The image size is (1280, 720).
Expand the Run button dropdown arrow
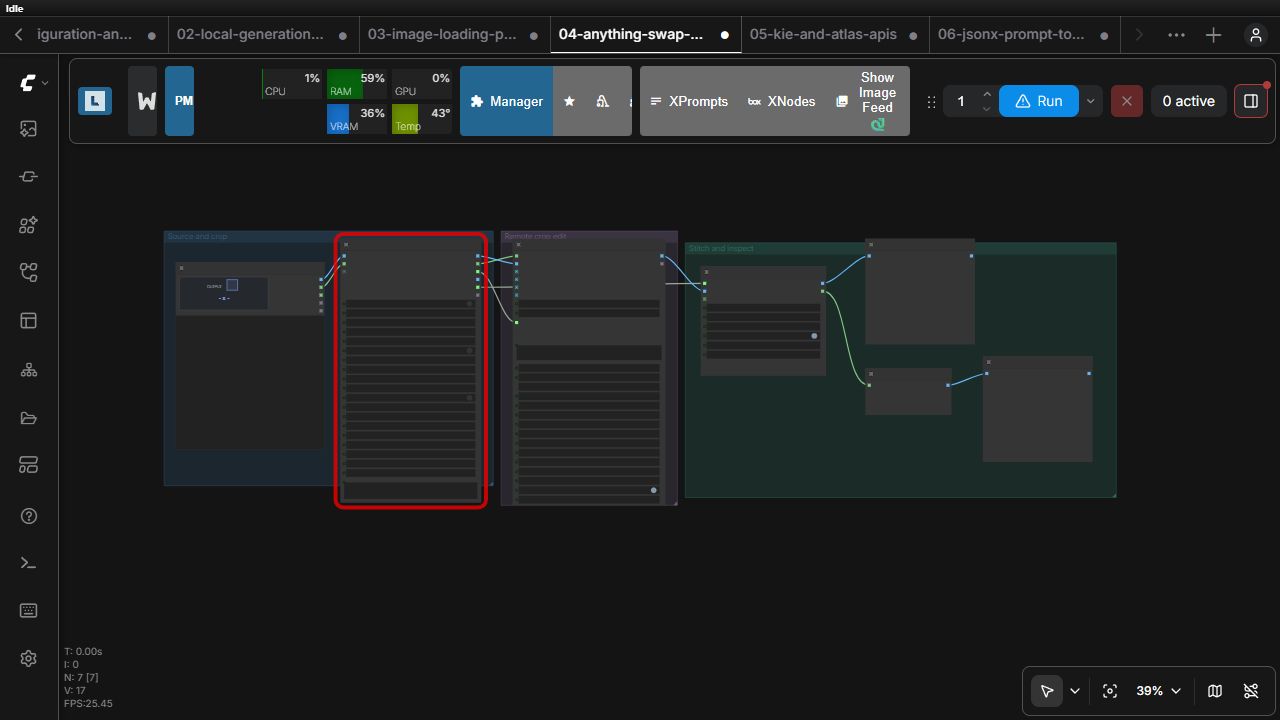tap(1090, 101)
